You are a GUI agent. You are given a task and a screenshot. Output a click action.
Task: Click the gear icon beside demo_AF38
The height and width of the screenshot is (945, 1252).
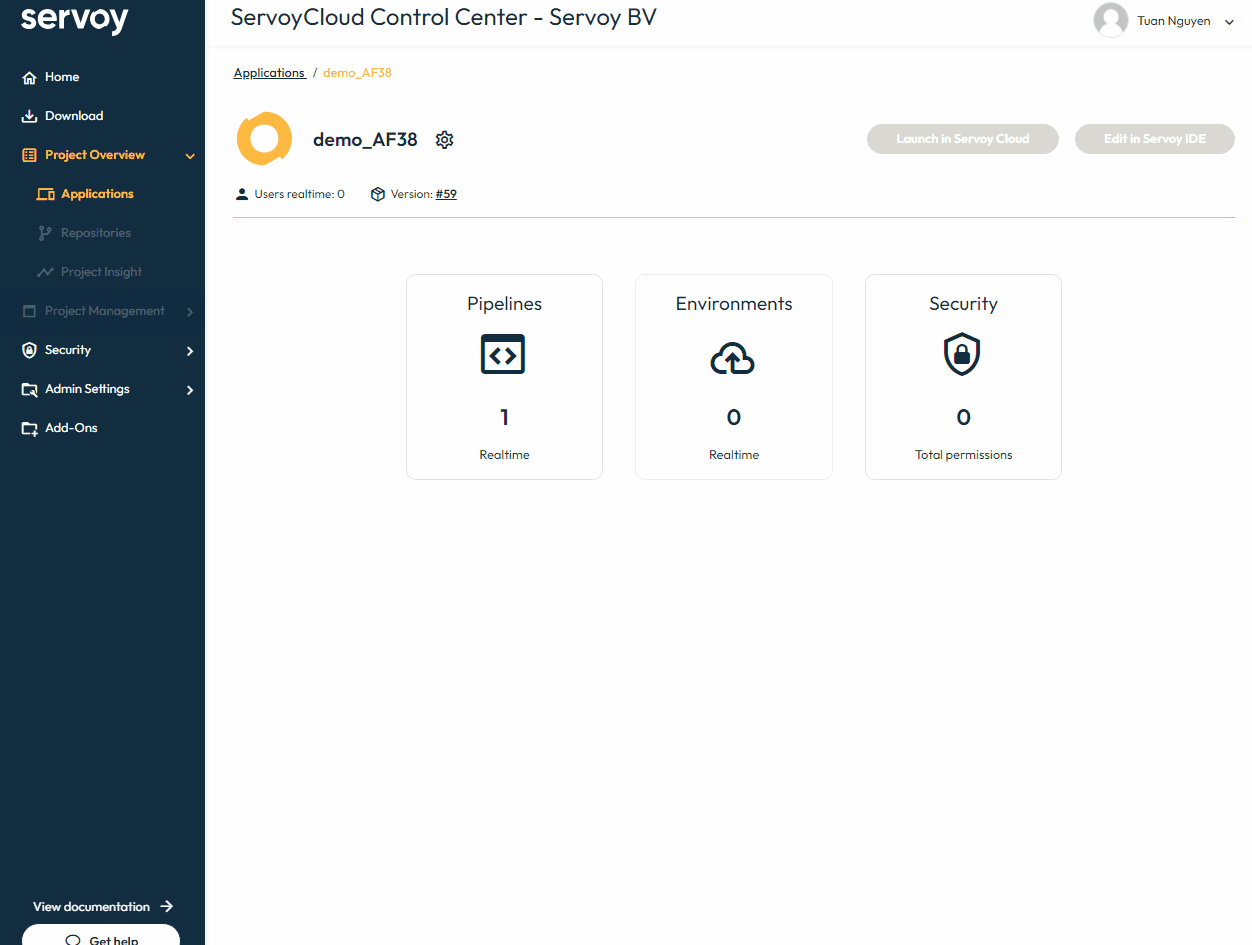pyautogui.click(x=445, y=140)
